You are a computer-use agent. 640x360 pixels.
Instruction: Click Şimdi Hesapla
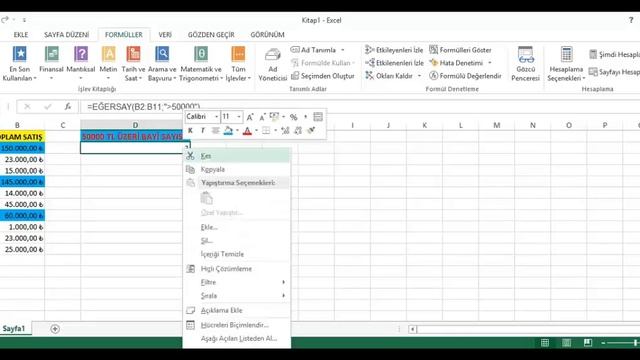[614, 54]
